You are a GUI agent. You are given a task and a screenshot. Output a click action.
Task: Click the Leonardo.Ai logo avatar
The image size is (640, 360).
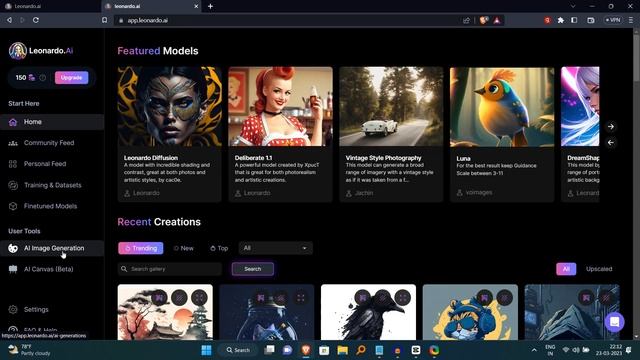point(18,51)
